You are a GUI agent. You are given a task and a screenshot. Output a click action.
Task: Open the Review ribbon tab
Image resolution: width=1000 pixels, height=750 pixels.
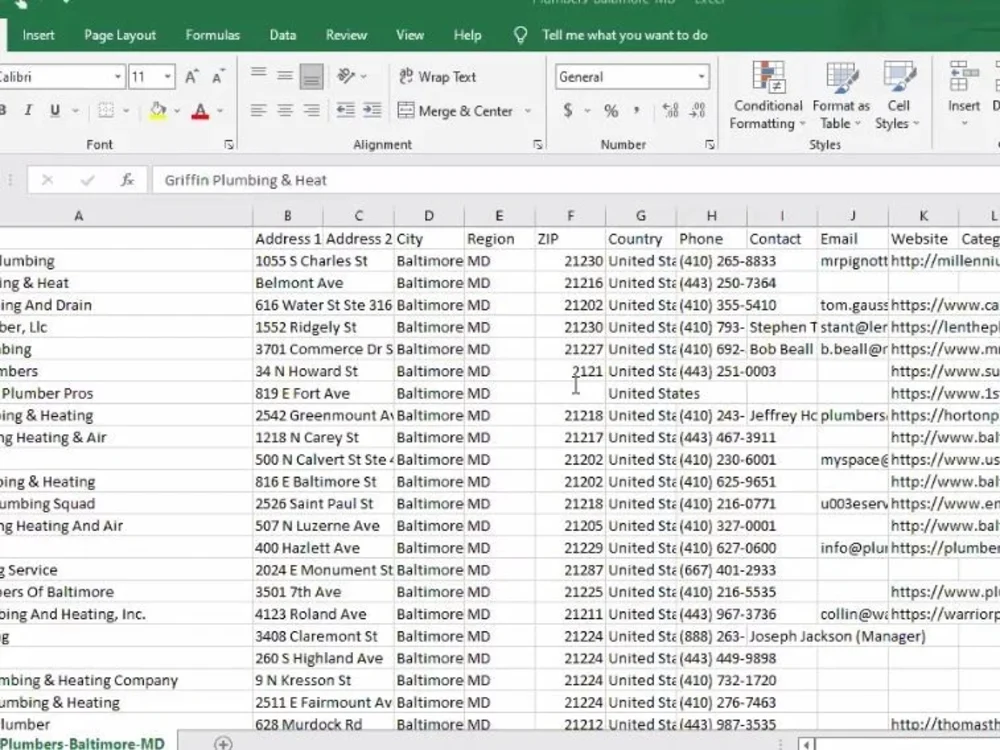[345, 34]
